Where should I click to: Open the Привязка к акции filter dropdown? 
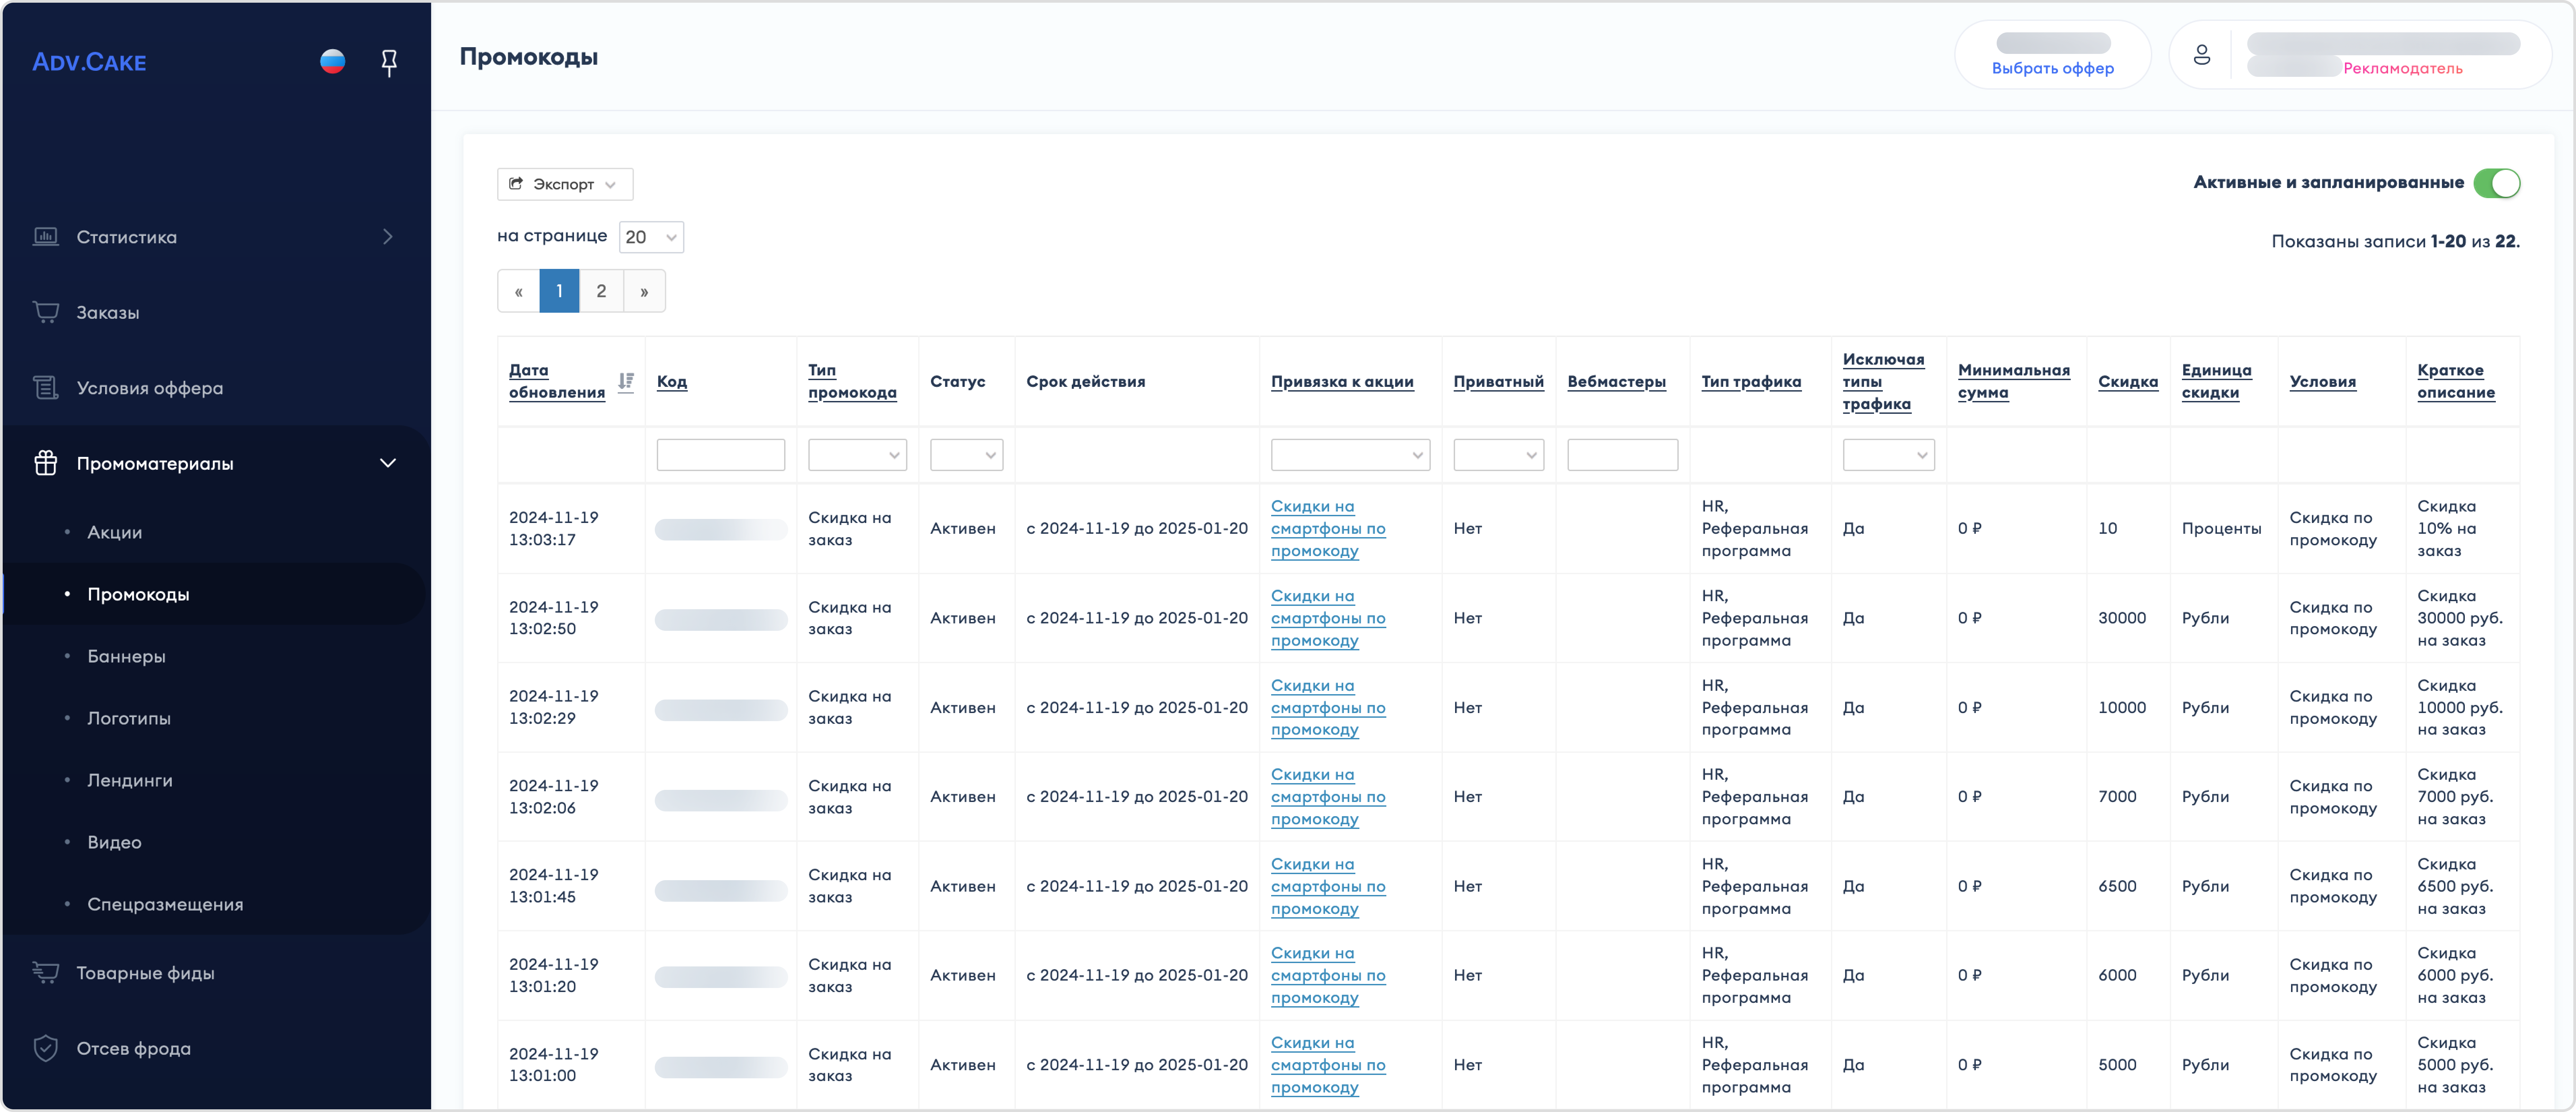click(1350, 455)
